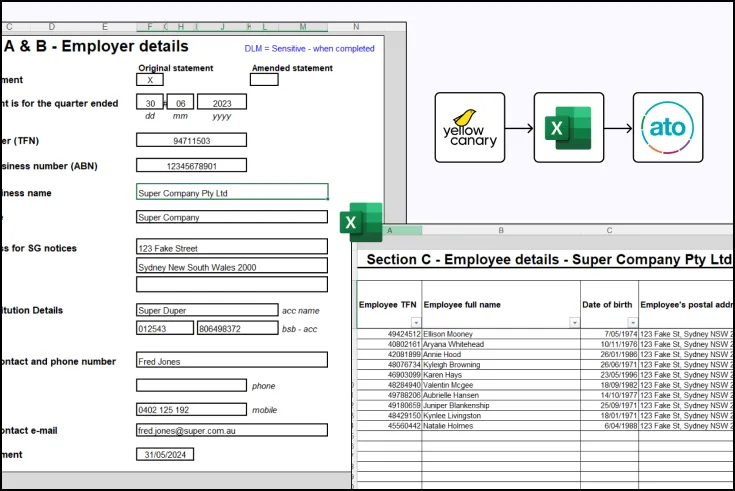Toggle the Original statement X box
Image resolution: width=735 pixels, height=491 pixels.
click(150, 80)
